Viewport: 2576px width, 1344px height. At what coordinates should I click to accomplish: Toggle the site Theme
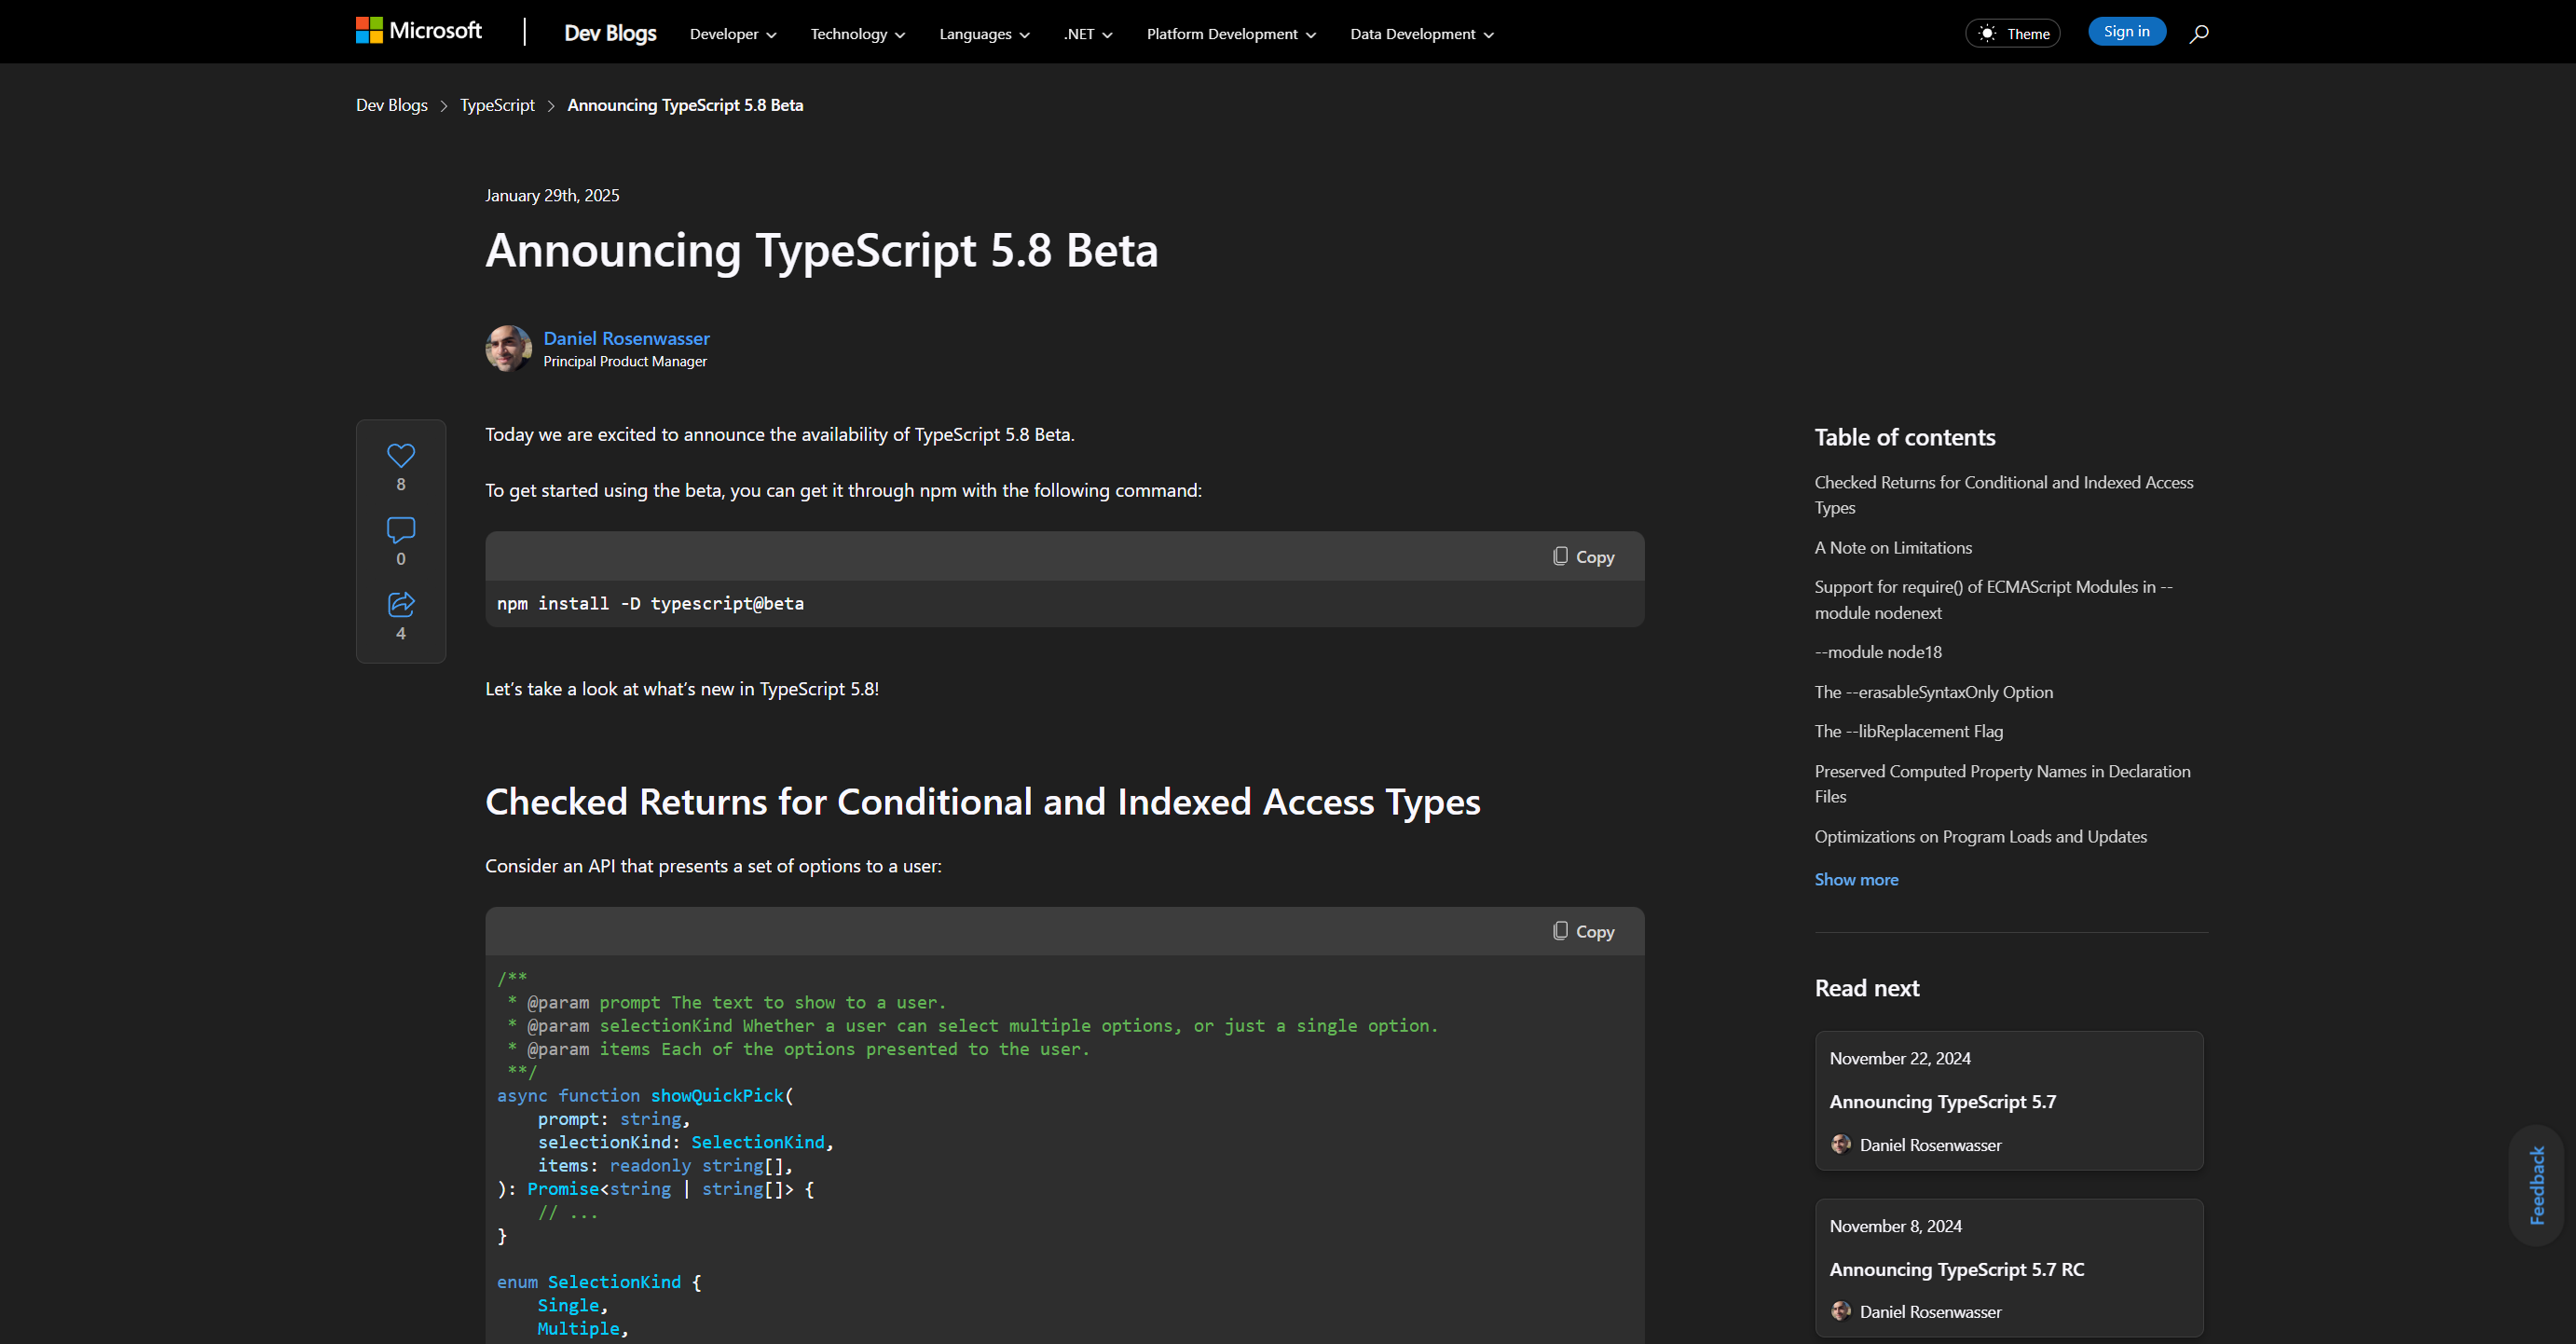[2013, 33]
